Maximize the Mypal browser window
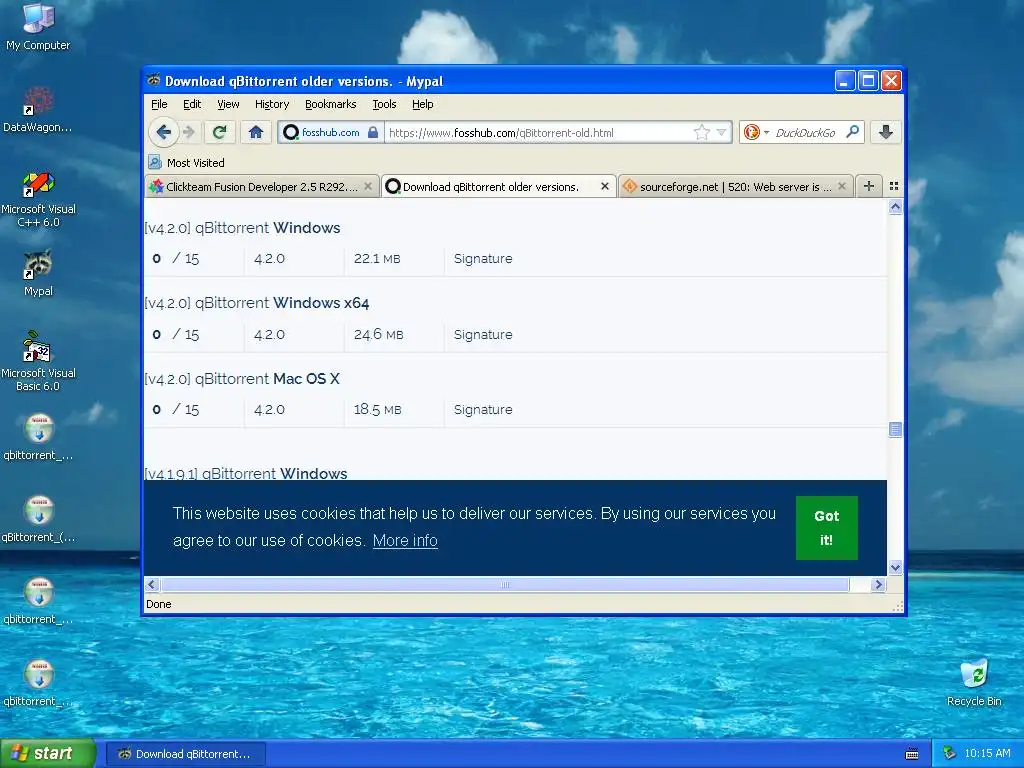Viewport: 1024px width, 768px height. [x=868, y=81]
